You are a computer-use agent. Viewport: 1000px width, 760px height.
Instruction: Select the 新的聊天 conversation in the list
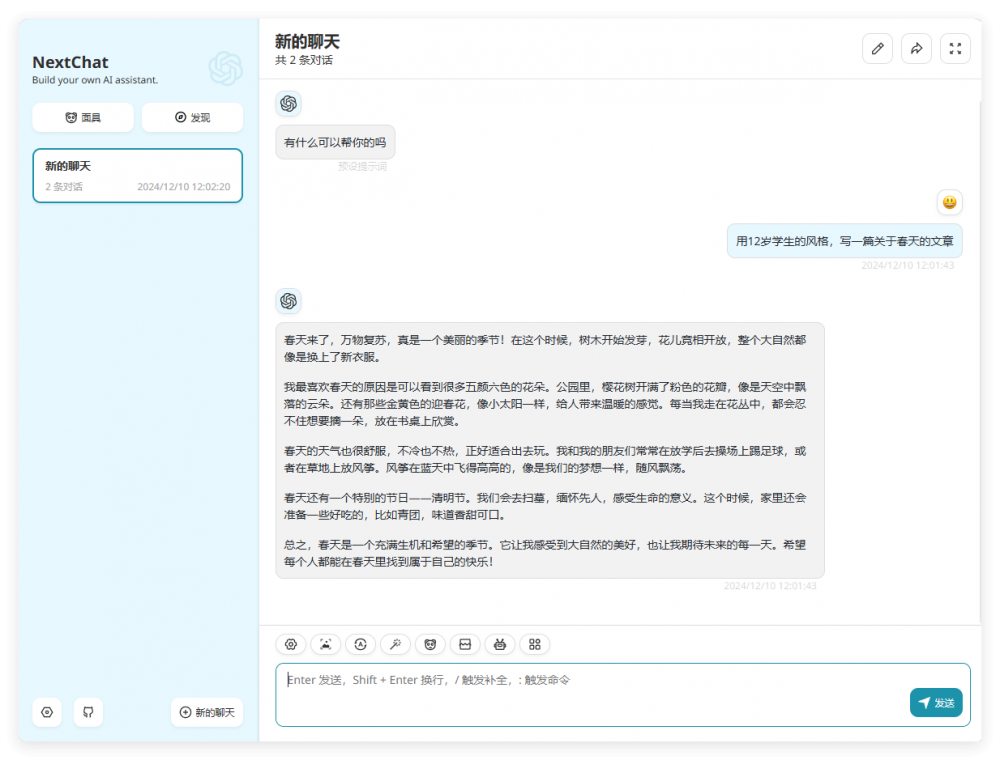pos(137,176)
